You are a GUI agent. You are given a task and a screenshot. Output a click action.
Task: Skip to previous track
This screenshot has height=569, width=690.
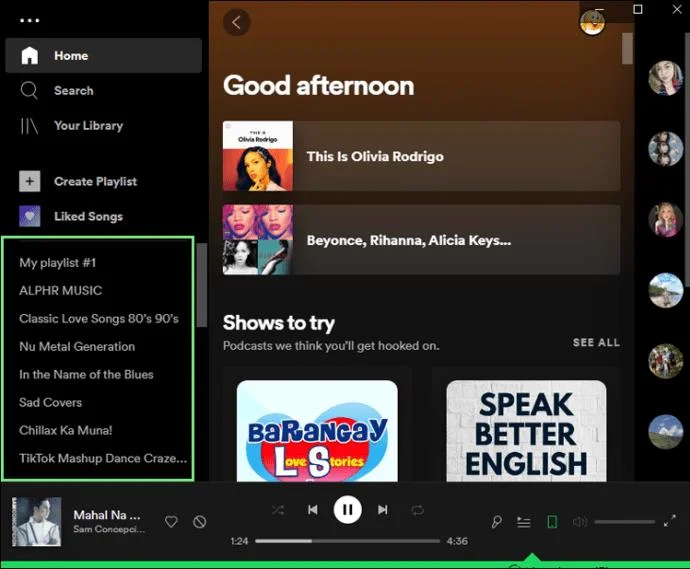312,510
